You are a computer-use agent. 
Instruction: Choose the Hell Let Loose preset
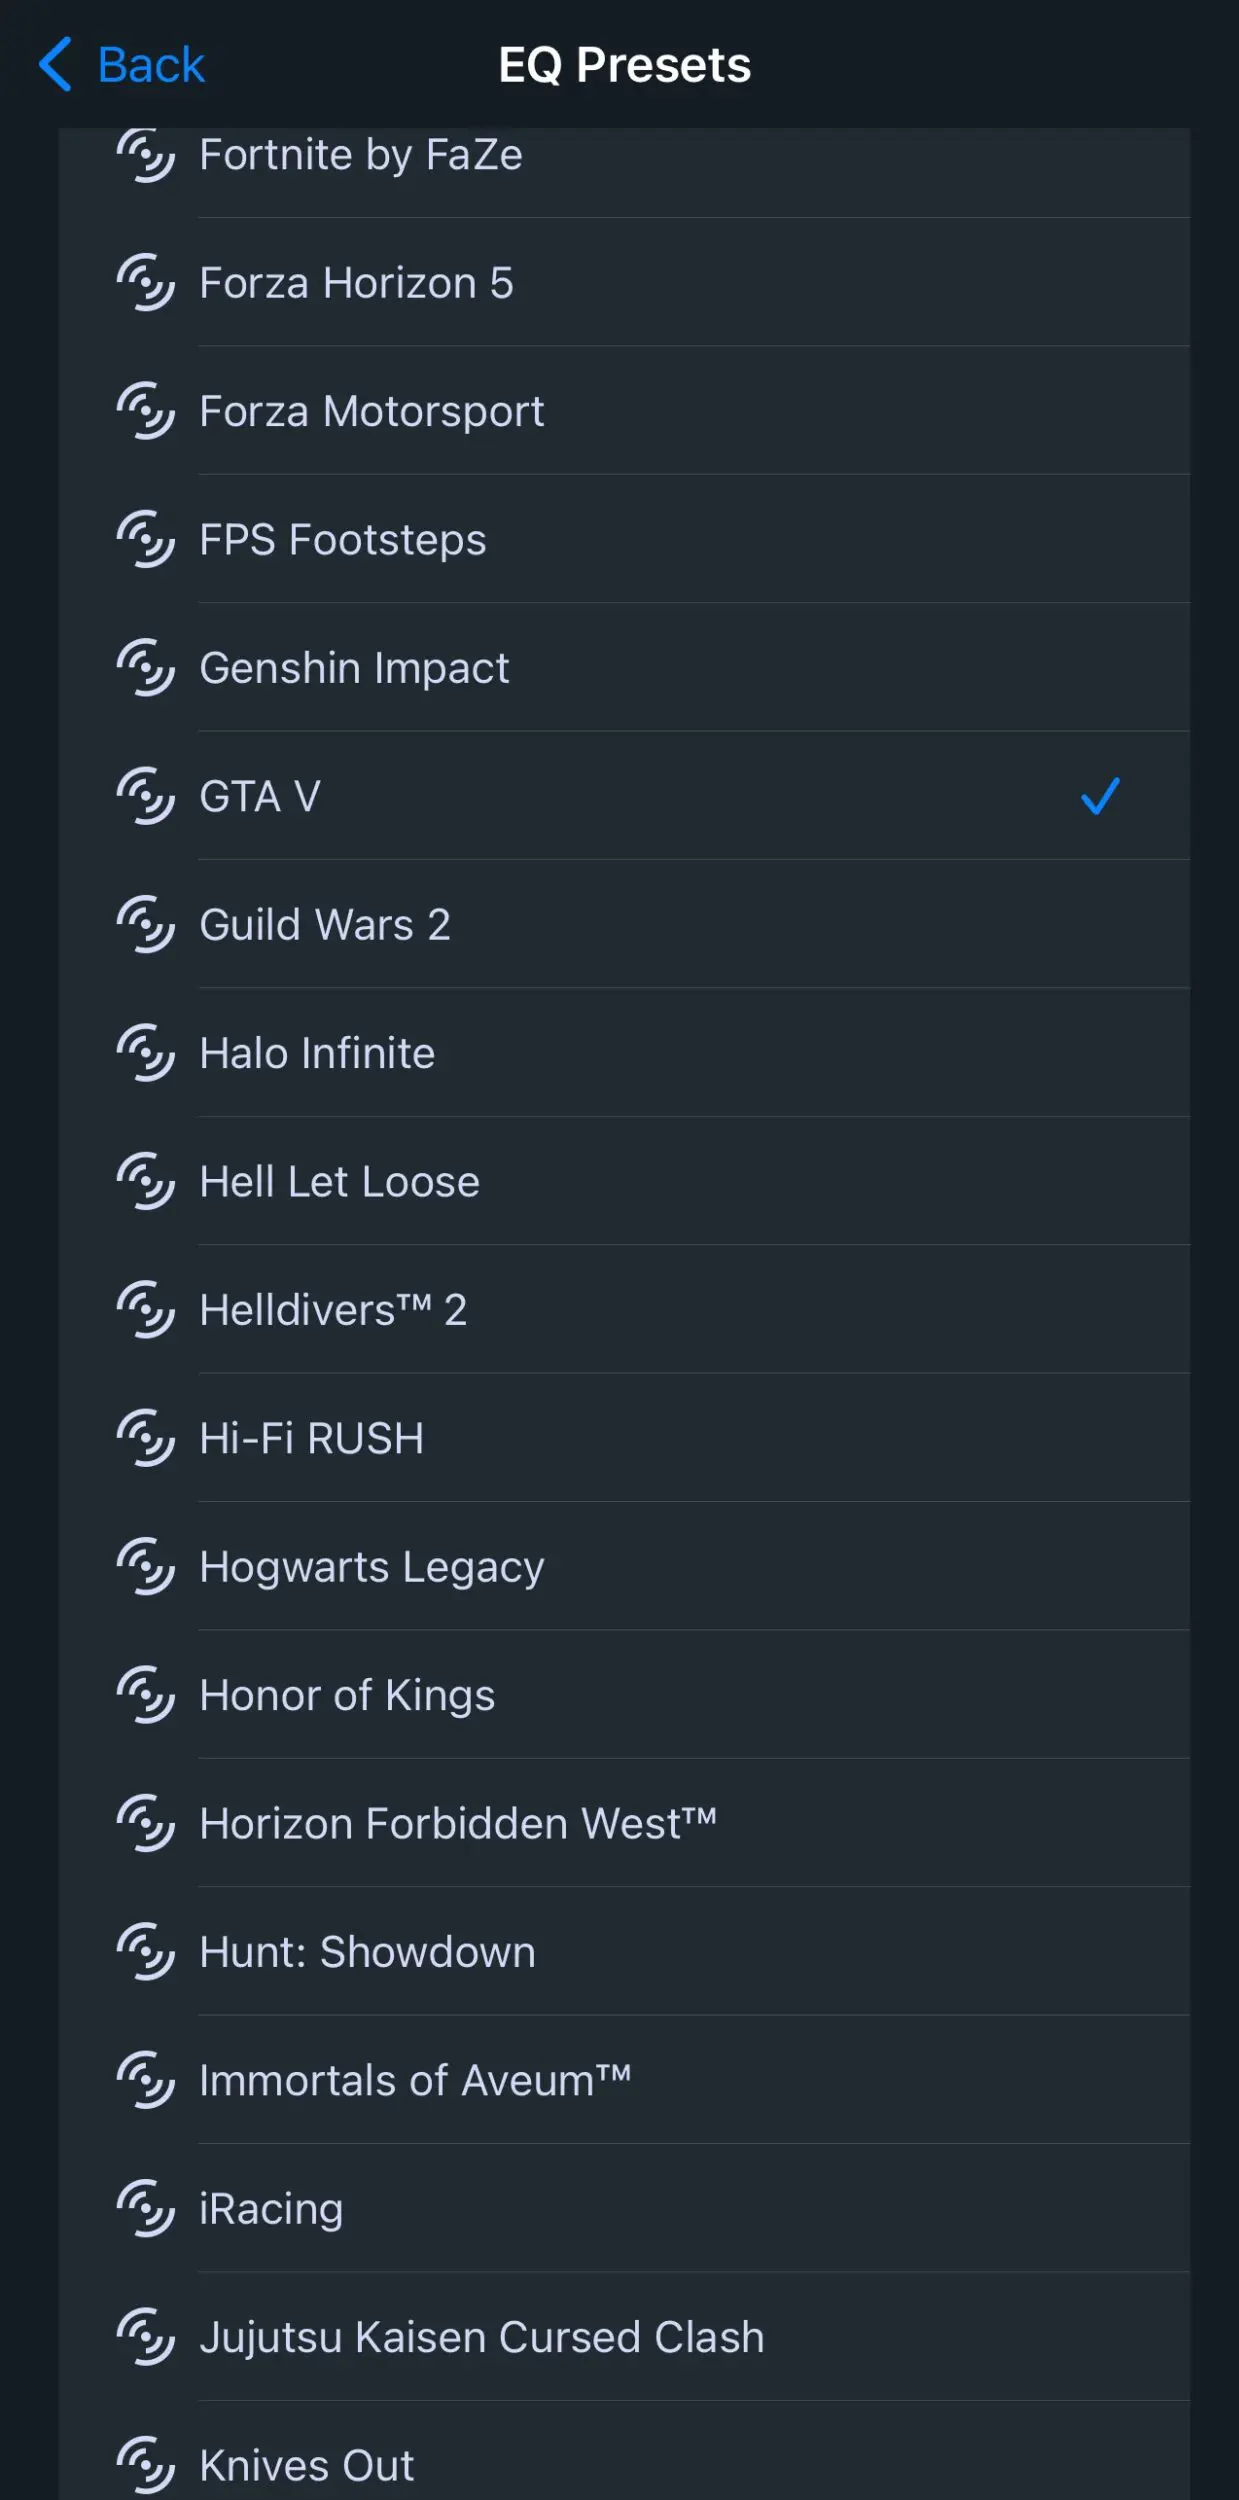624,1182
